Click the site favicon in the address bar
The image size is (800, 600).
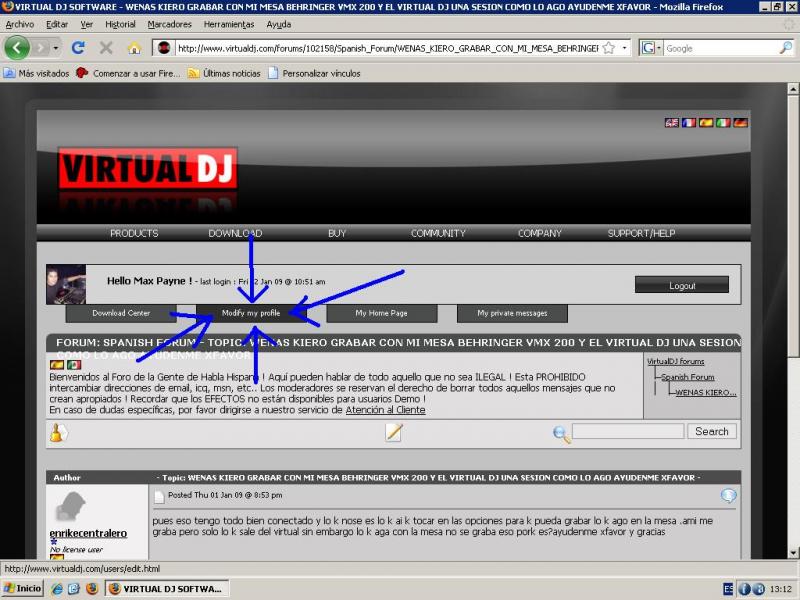pyautogui.click(x=164, y=48)
